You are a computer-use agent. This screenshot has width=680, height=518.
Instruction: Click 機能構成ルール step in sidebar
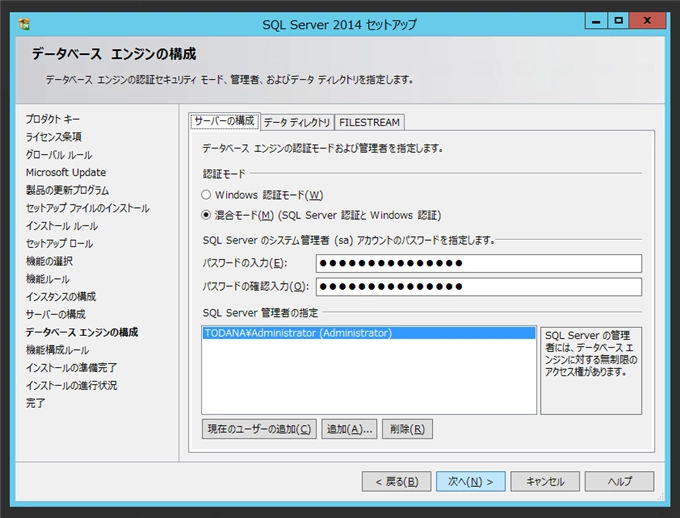[x=57, y=350]
